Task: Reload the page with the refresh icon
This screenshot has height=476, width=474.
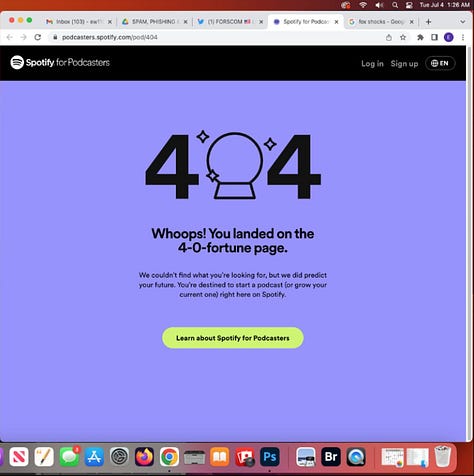Action: [38, 37]
